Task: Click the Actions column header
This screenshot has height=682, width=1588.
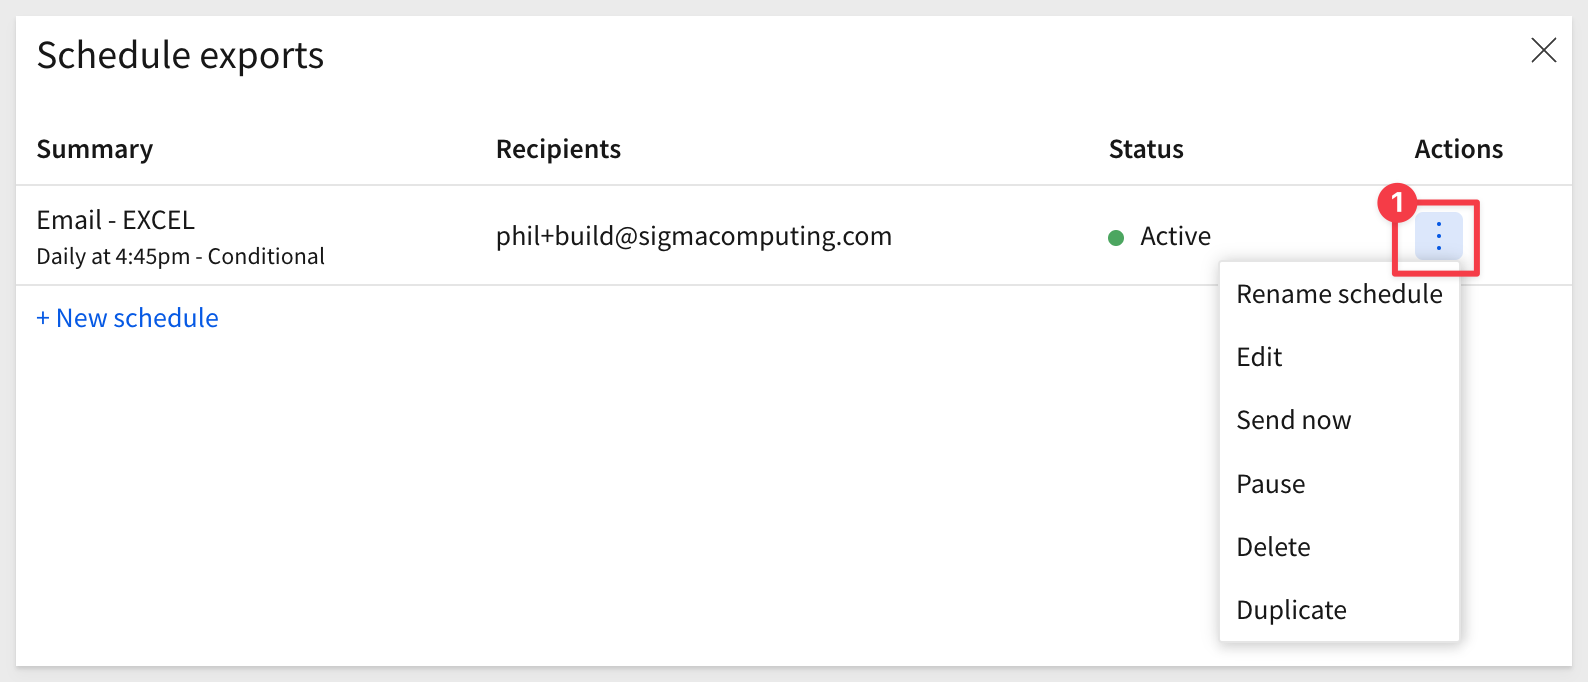Action: pyautogui.click(x=1458, y=149)
